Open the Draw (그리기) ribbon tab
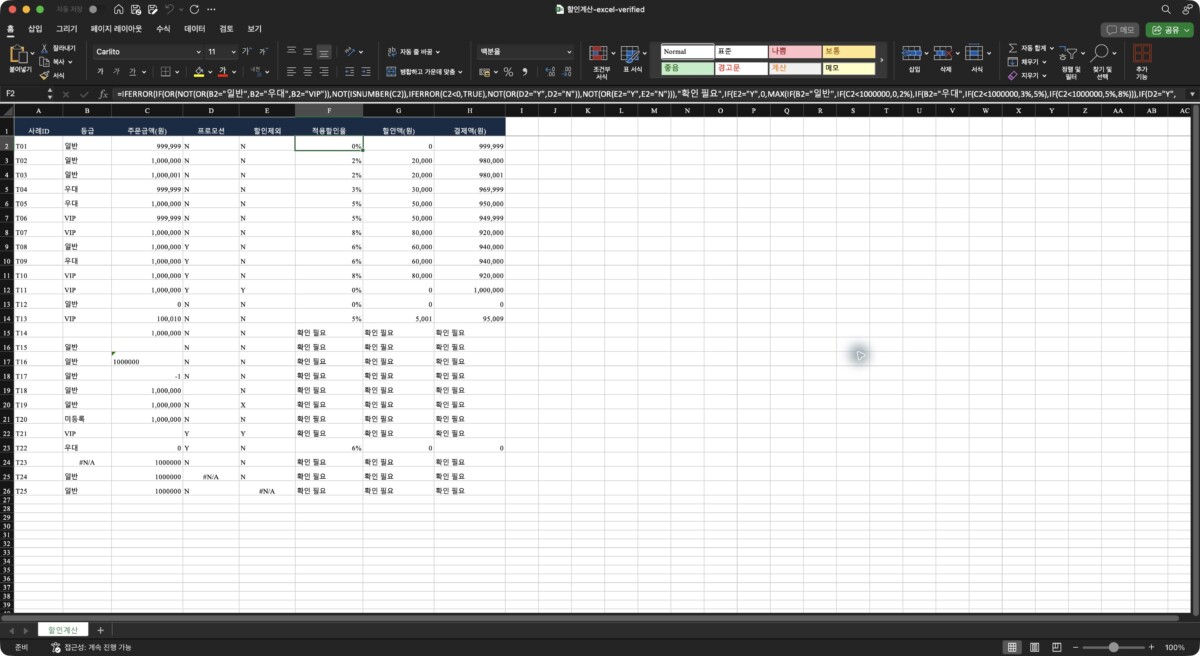 67,29
